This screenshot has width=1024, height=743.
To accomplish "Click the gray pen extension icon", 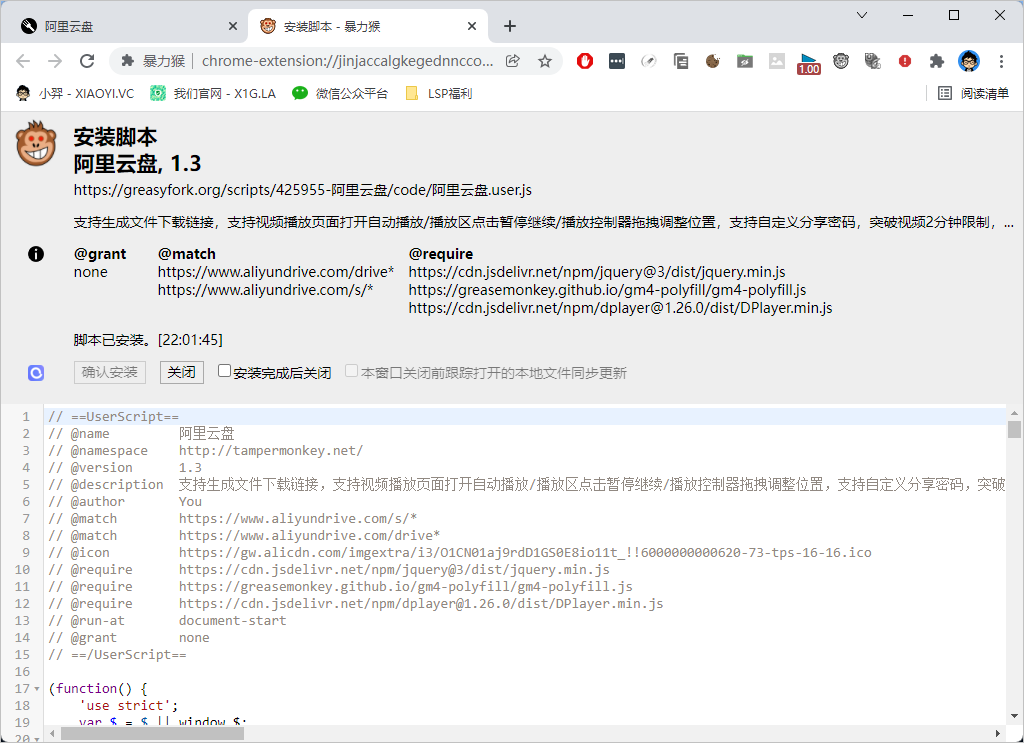I will click(648, 61).
